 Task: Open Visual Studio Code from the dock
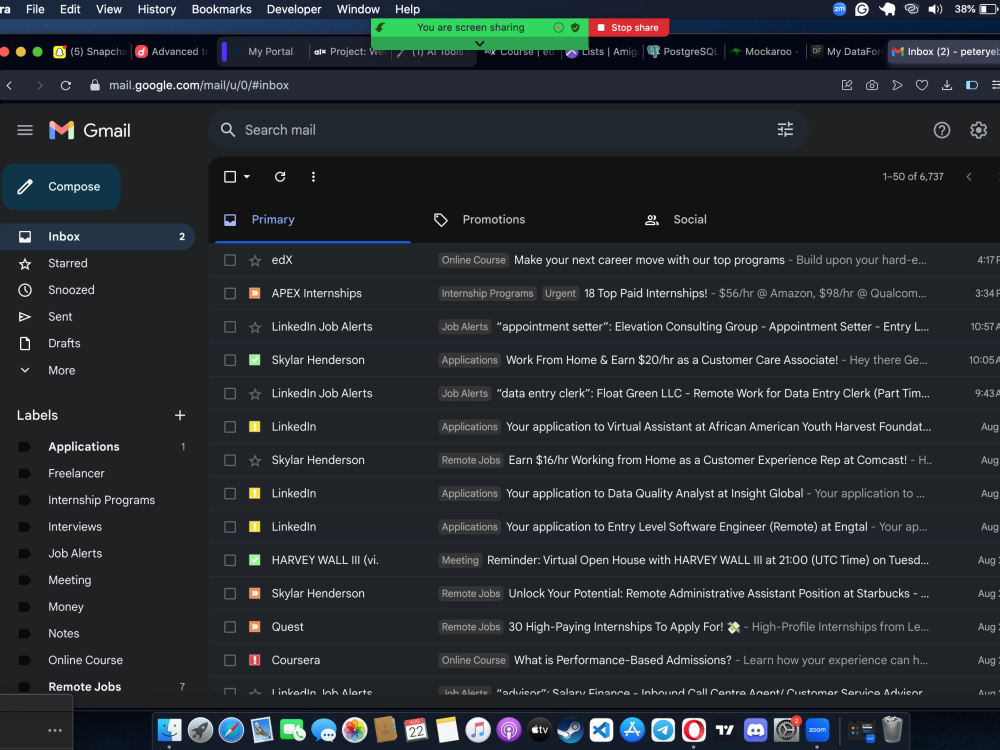tap(601, 730)
